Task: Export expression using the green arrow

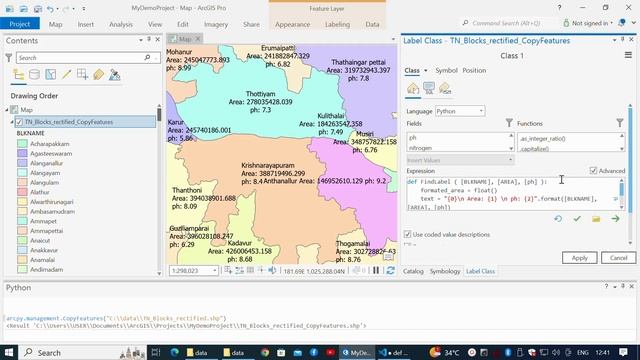Action: [x=616, y=219]
